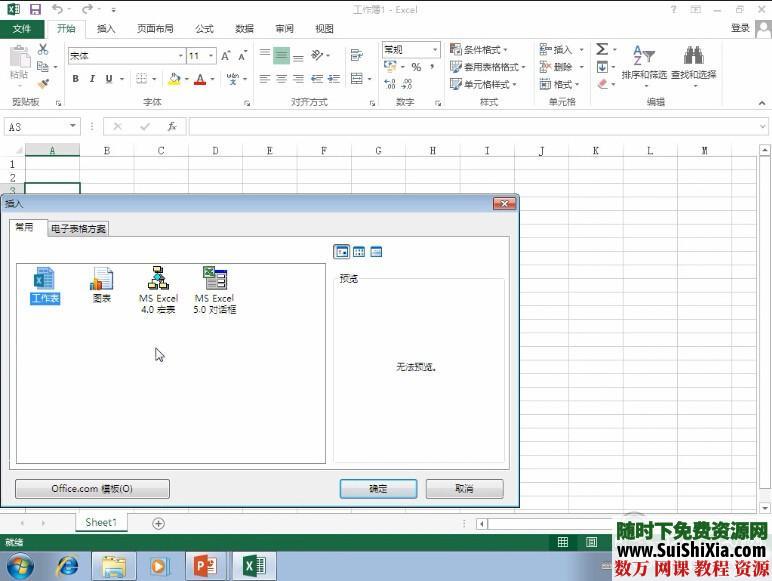Open the borders dropdown arrow
The image size is (772, 581).
click(x=154, y=79)
